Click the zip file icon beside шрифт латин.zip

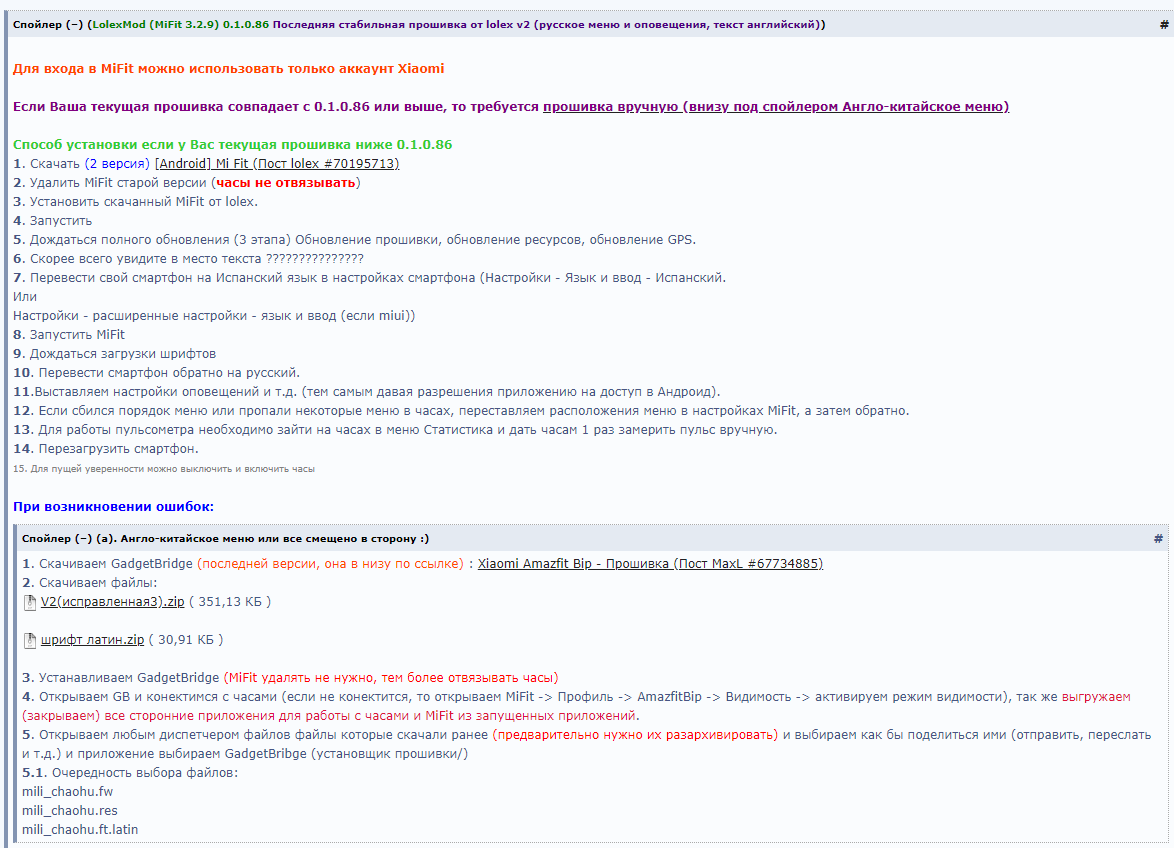pos(30,641)
